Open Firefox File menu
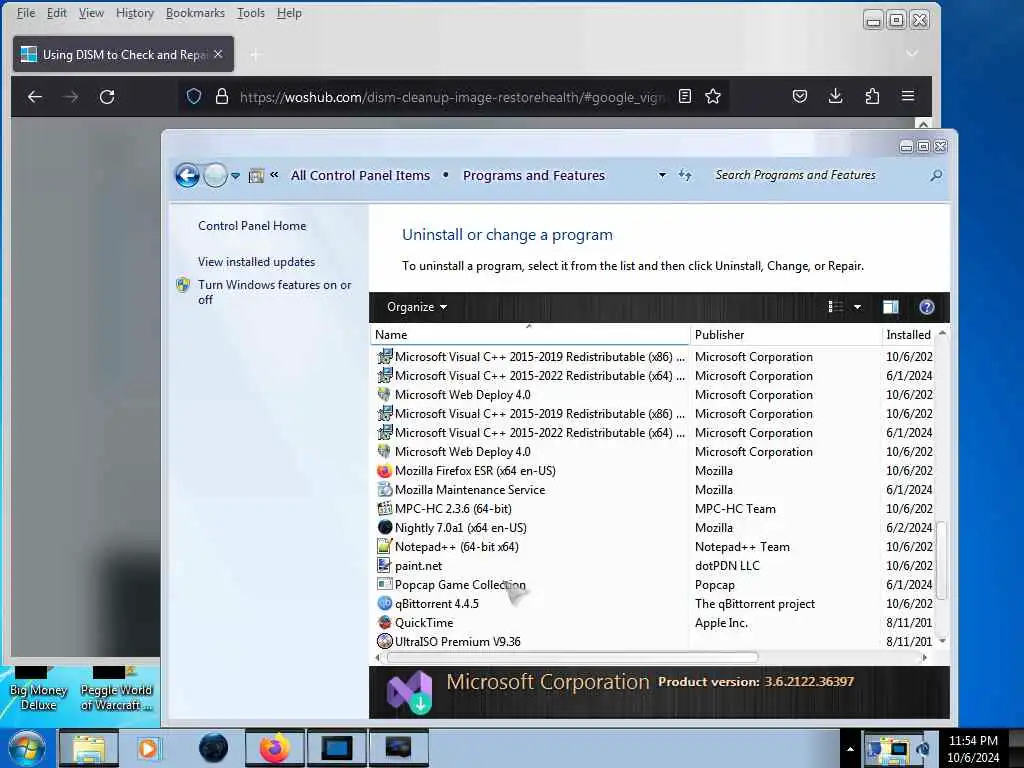1024x768 pixels. tap(25, 13)
